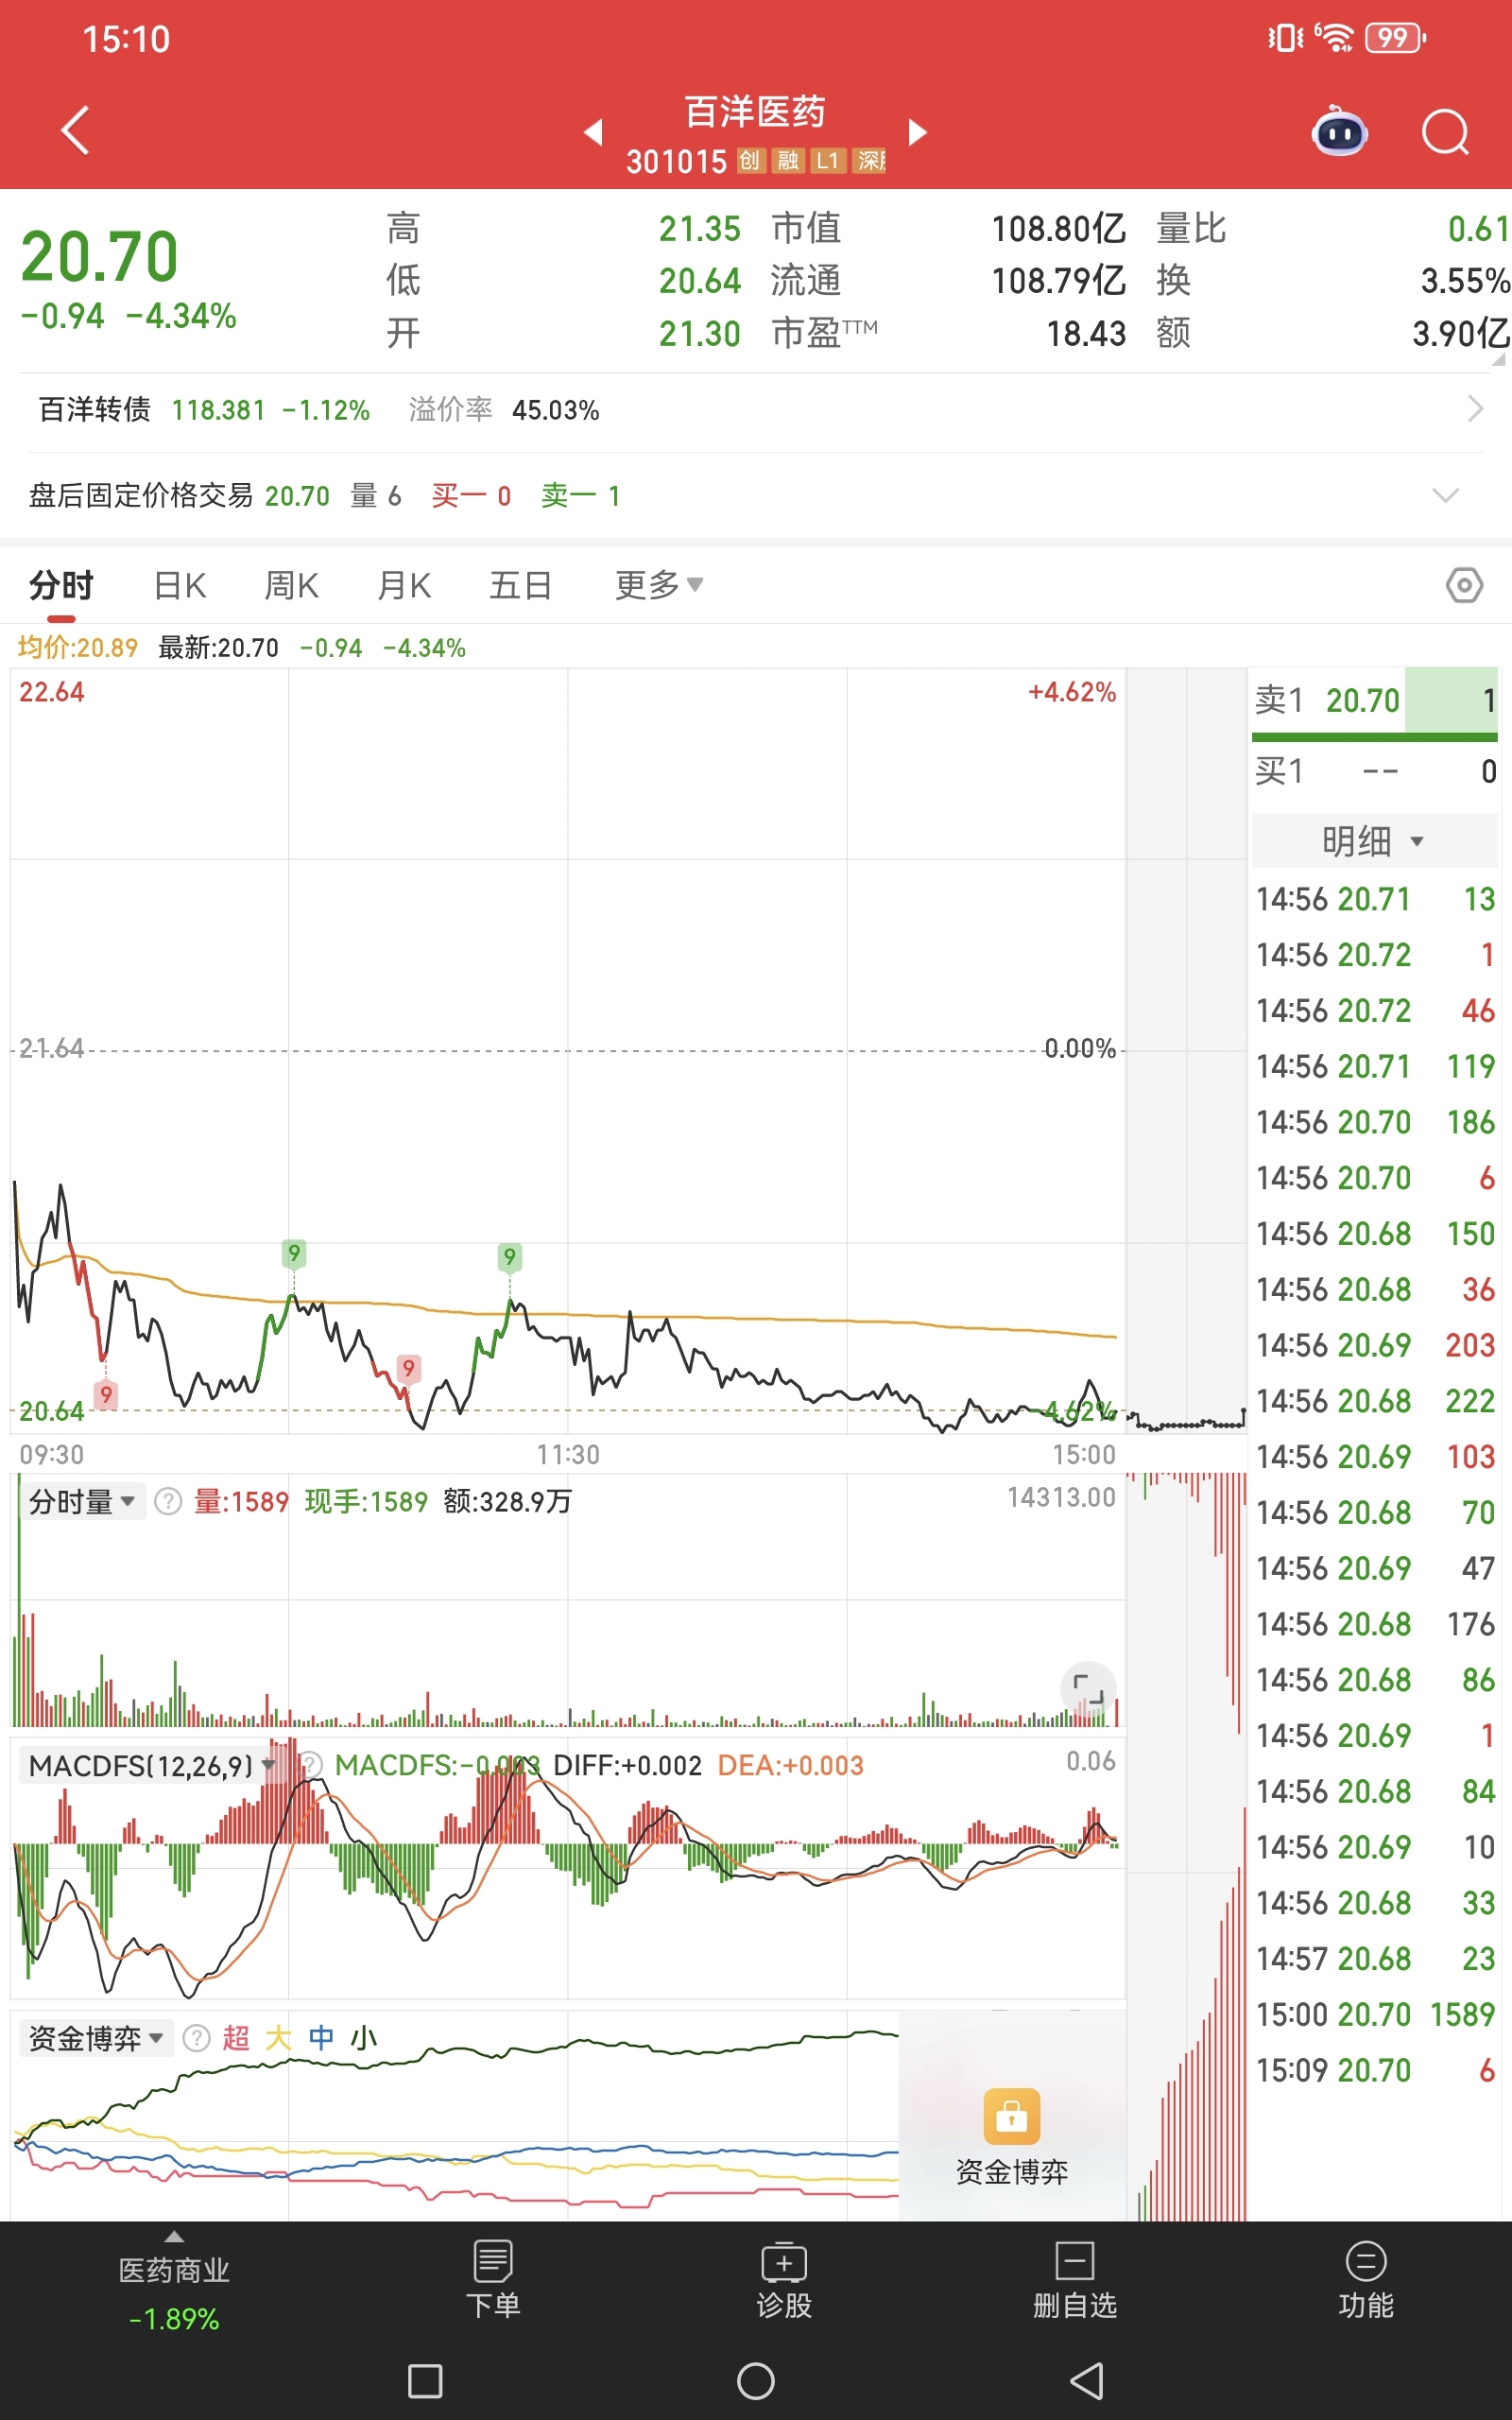Tap second green 9 signal marker

coord(509,1256)
